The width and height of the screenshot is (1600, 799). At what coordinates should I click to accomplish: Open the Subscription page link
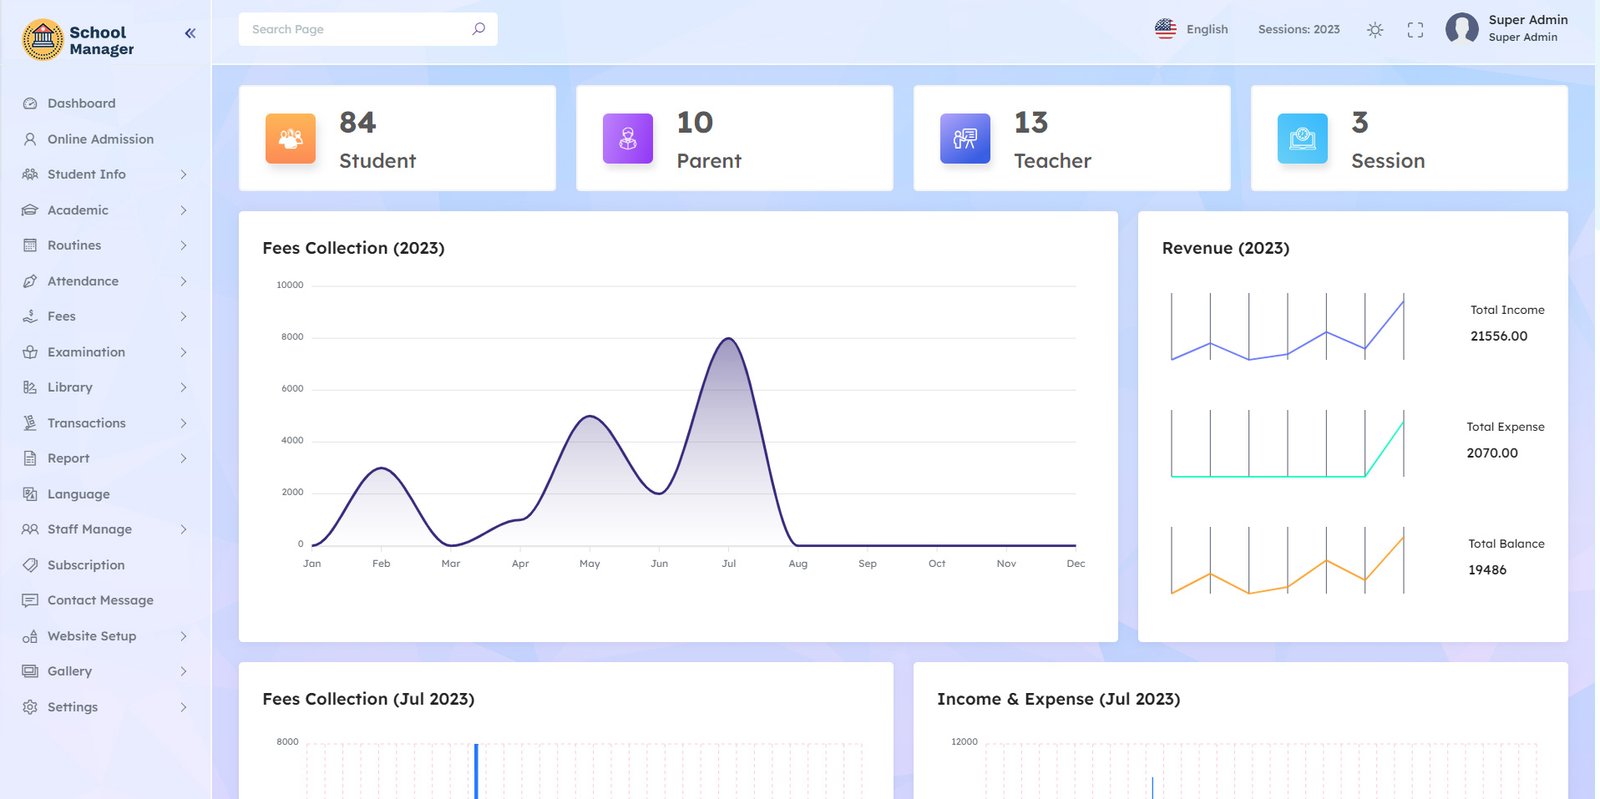click(x=86, y=565)
